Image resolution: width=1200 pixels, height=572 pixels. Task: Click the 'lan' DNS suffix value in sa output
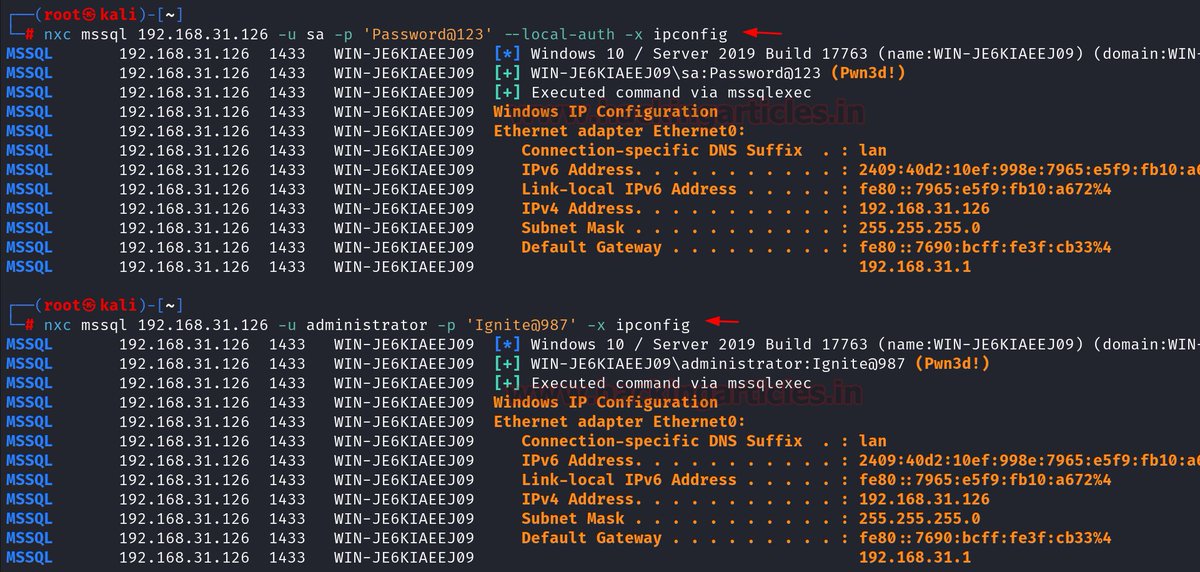[873, 150]
